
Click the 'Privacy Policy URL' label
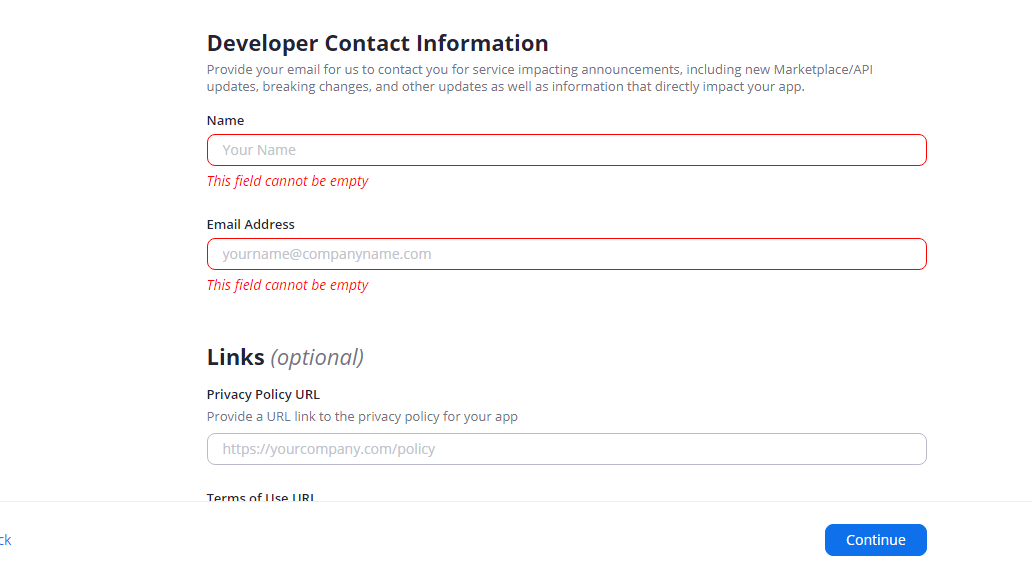point(263,394)
